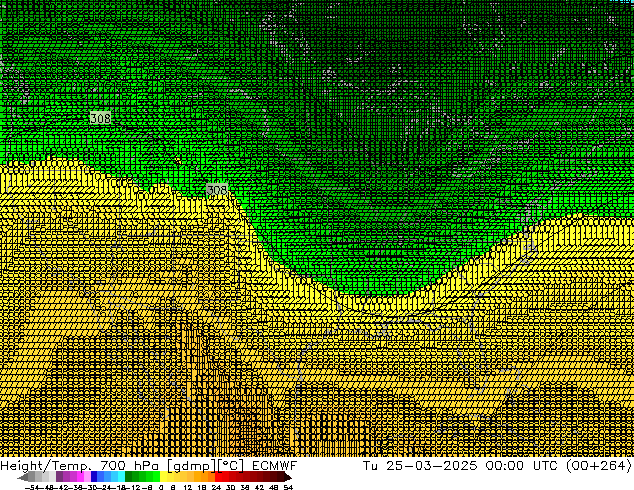Click the positive '54' legend scale value

pyautogui.click(x=288, y=487)
